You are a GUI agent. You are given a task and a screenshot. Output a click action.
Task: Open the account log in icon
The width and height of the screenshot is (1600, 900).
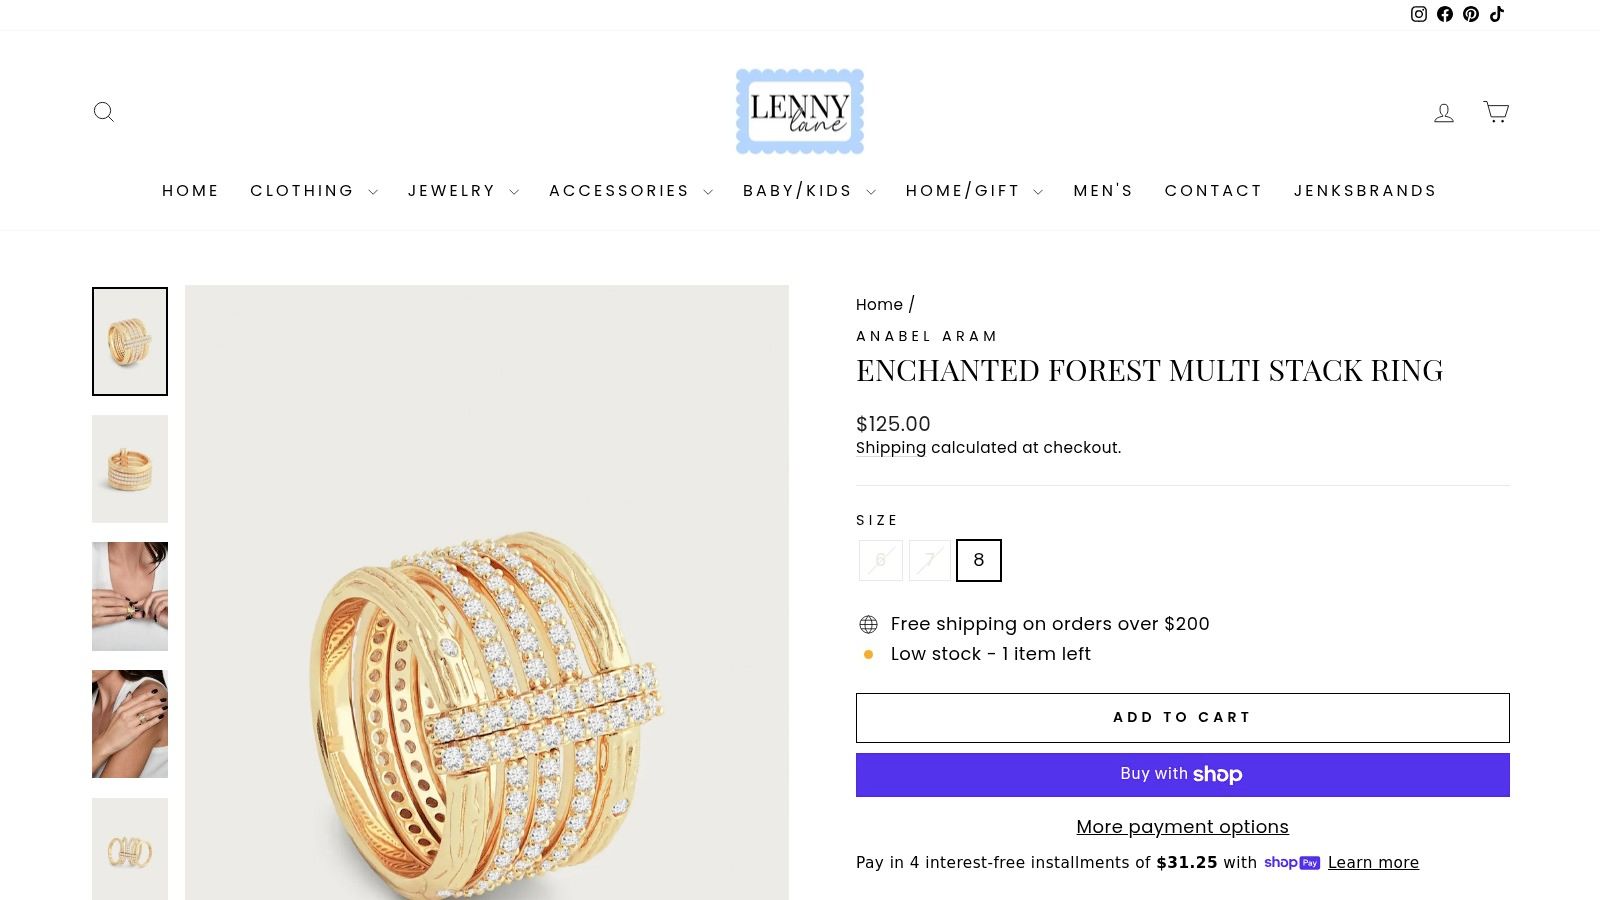(x=1444, y=113)
